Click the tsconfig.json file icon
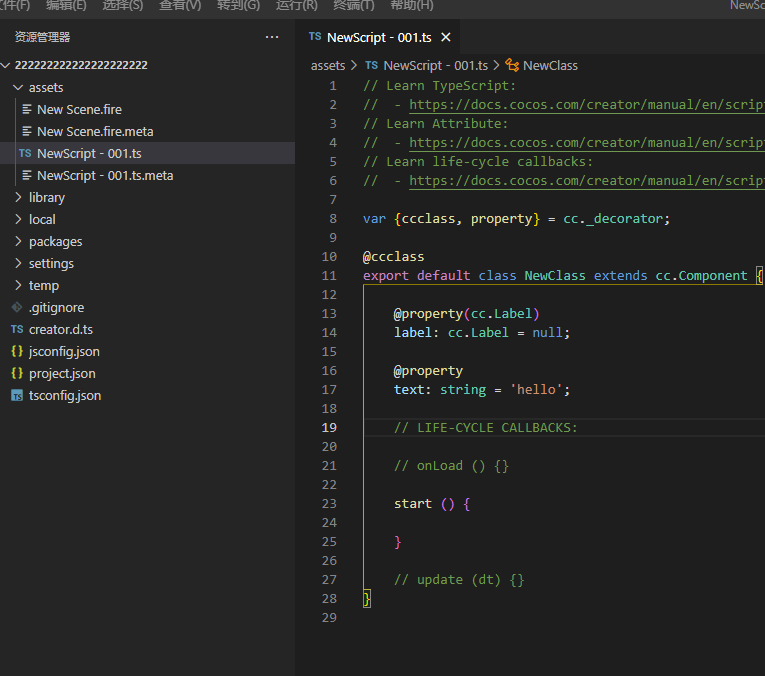The image size is (765, 676). point(17,396)
